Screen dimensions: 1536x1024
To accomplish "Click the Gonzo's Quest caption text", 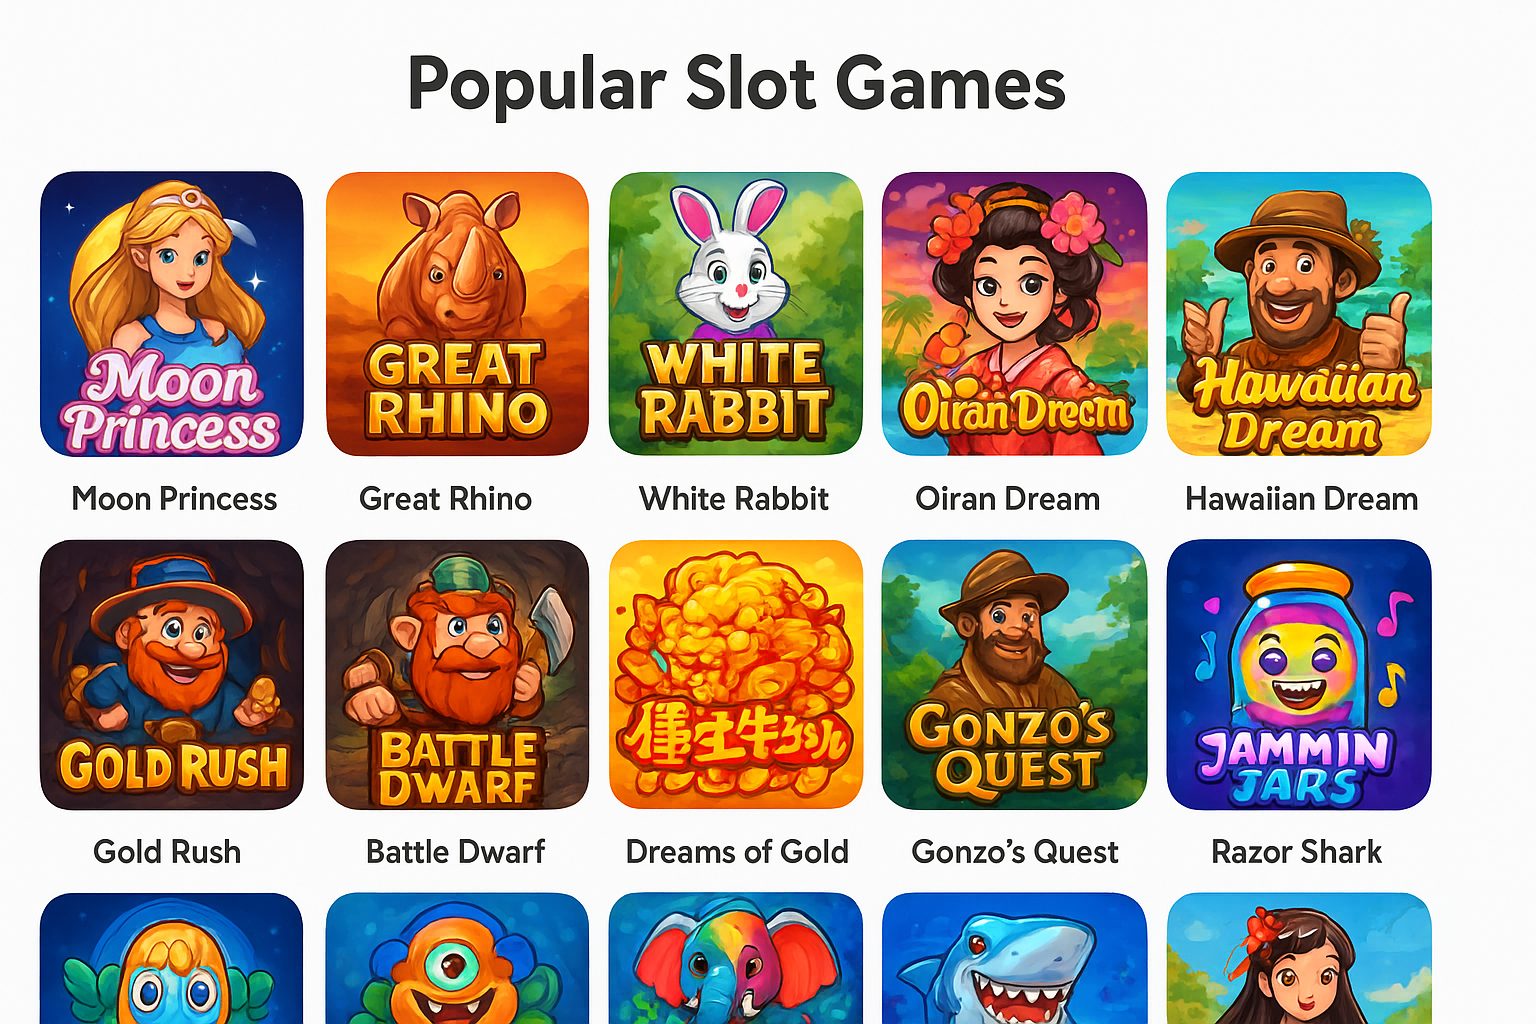I will click(1014, 851).
